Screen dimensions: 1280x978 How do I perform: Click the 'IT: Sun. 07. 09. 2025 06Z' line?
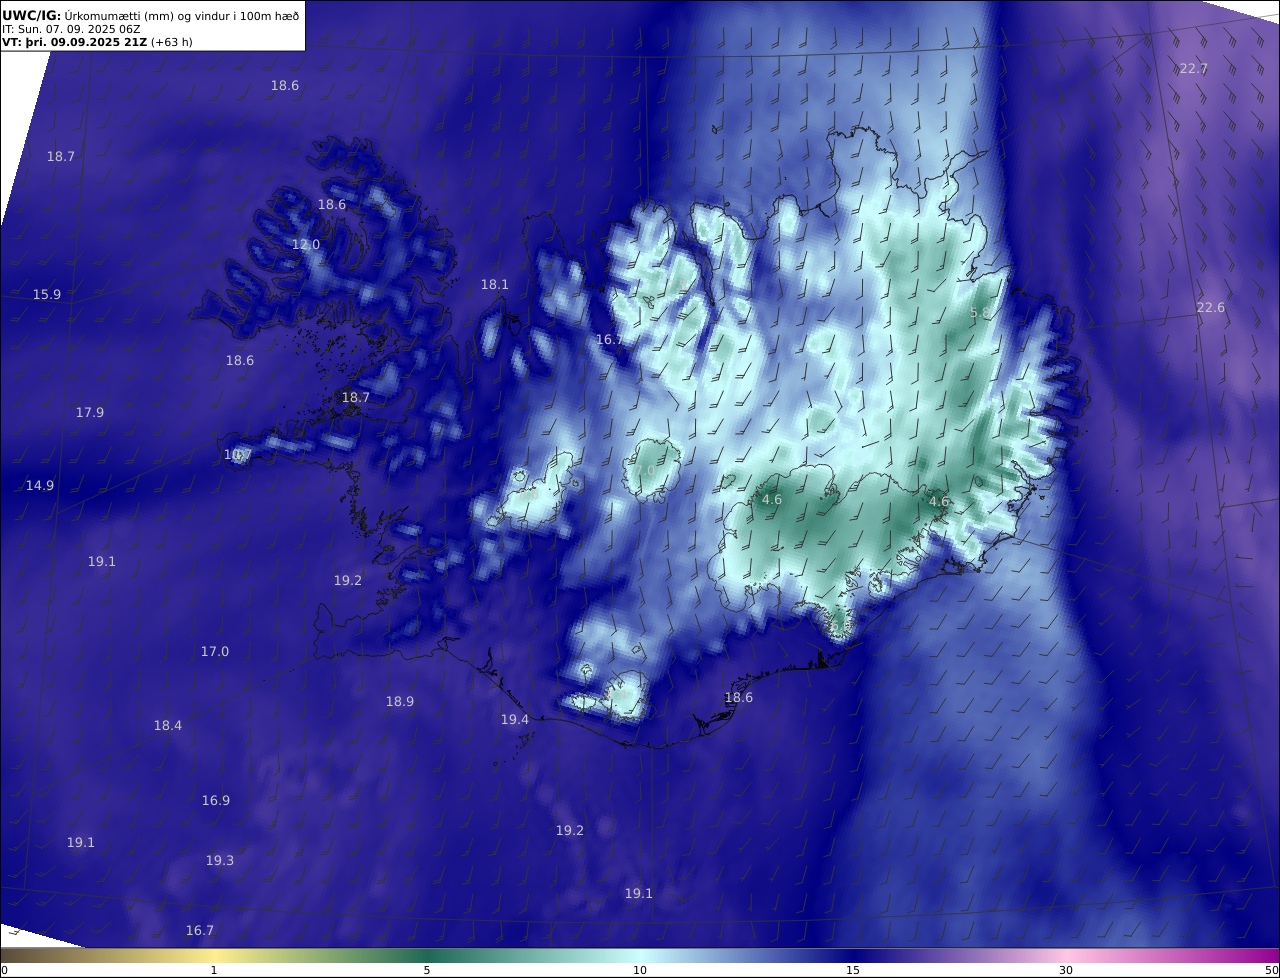71,29
